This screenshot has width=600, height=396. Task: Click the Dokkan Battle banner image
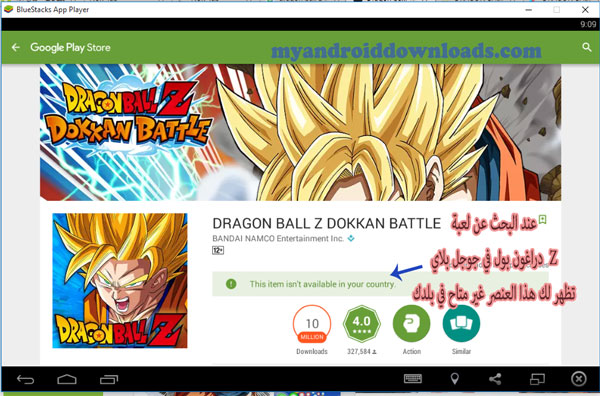(x=300, y=132)
